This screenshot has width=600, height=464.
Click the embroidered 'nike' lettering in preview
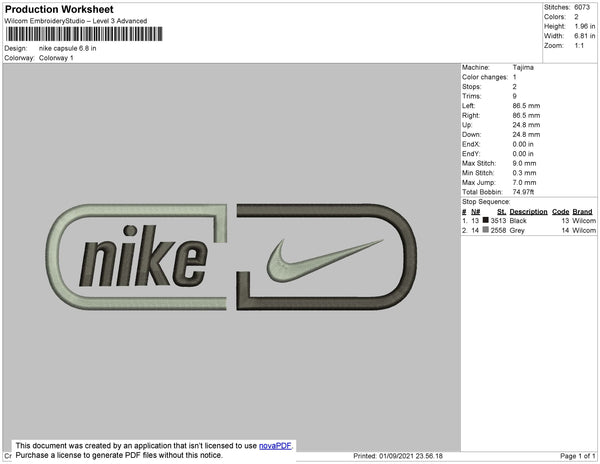point(143,256)
